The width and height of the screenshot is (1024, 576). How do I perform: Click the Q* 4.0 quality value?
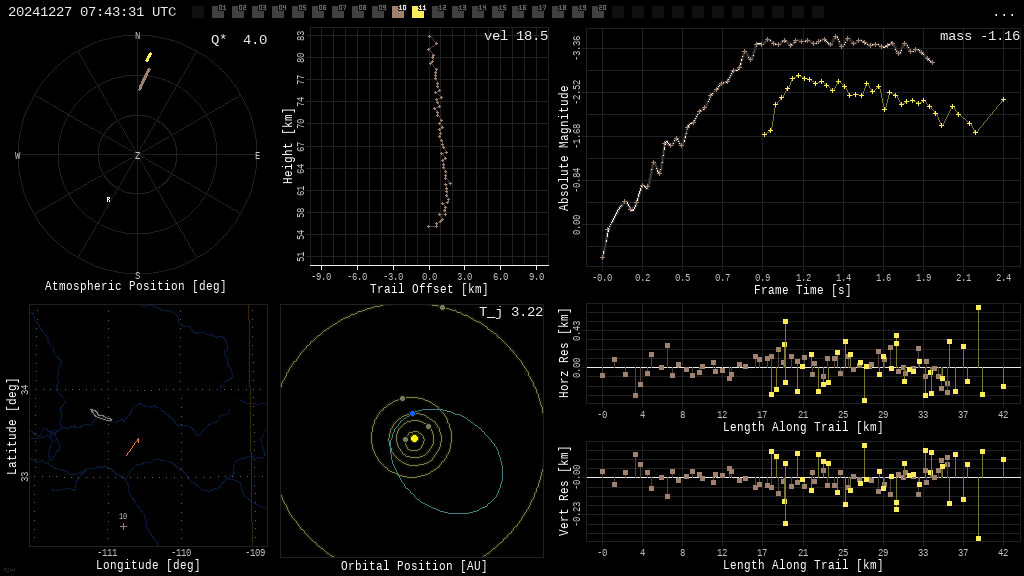tap(239, 40)
